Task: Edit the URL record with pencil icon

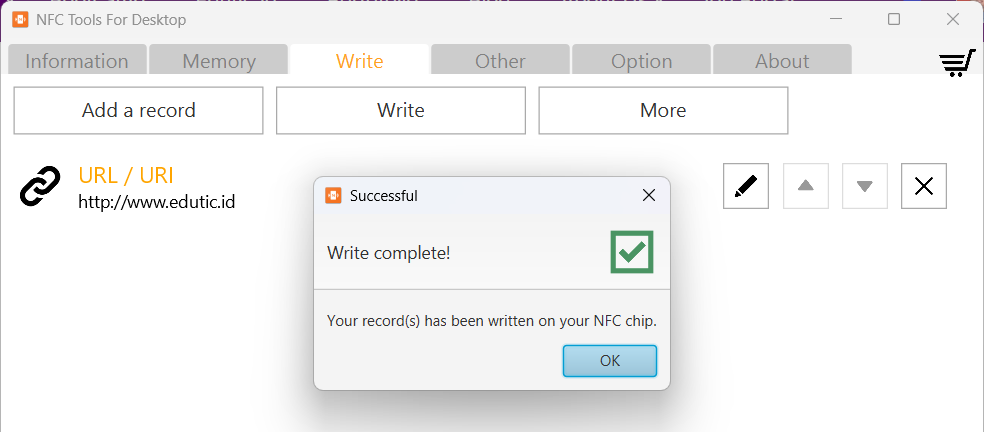Action: (x=745, y=186)
